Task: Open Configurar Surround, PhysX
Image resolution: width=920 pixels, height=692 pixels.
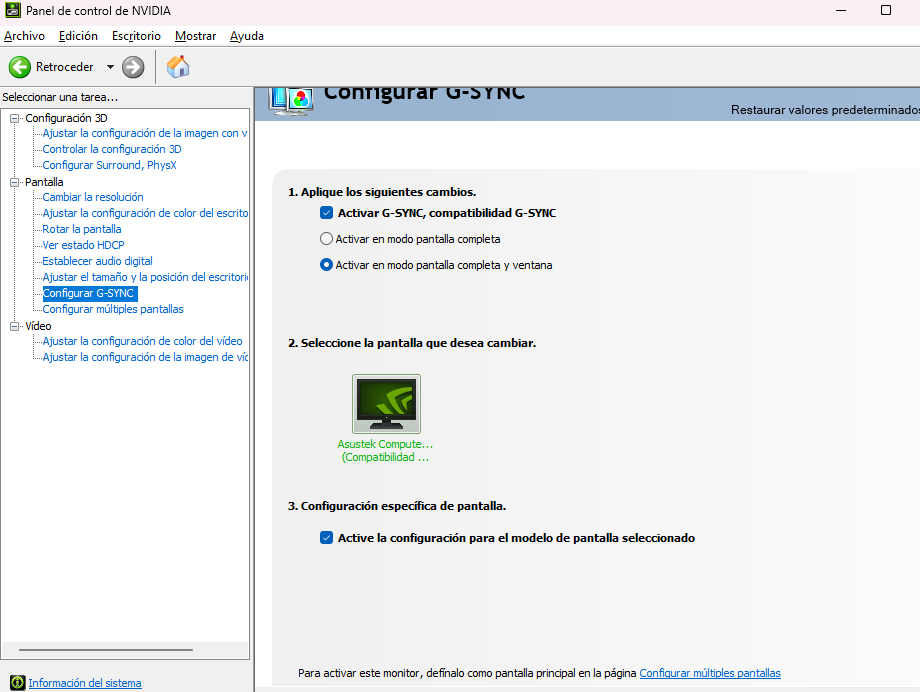Action: point(109,165)
